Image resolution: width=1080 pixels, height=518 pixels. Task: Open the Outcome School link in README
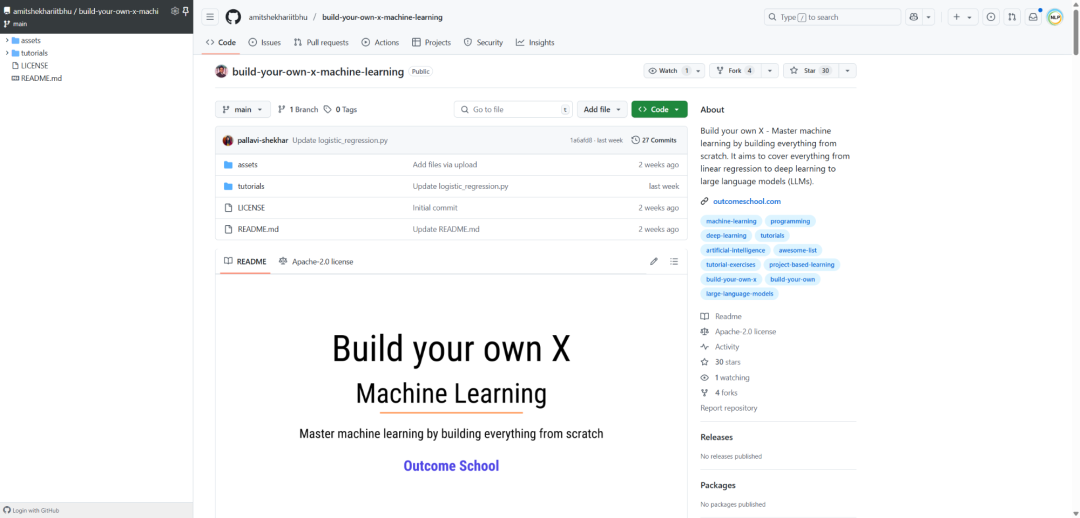[451, 466]
